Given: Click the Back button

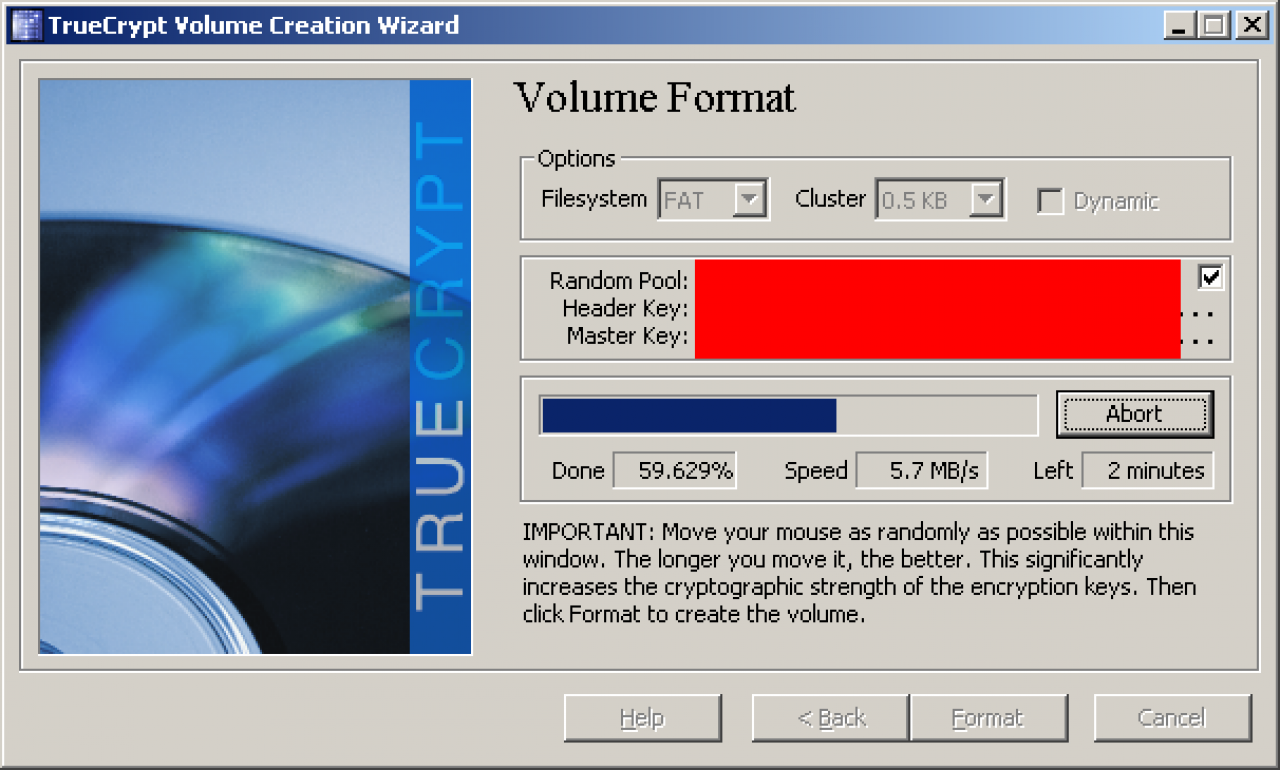Looking at the screenshot, I should pyautogui.click(x=830, y=718).
